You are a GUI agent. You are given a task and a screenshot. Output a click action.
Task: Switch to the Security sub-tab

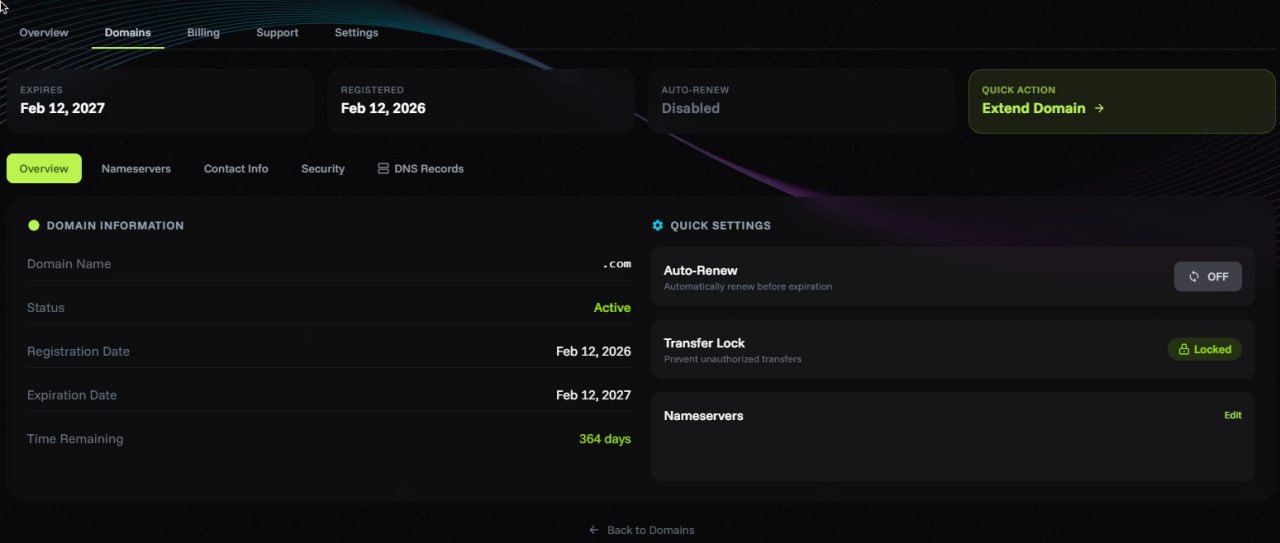323,168
